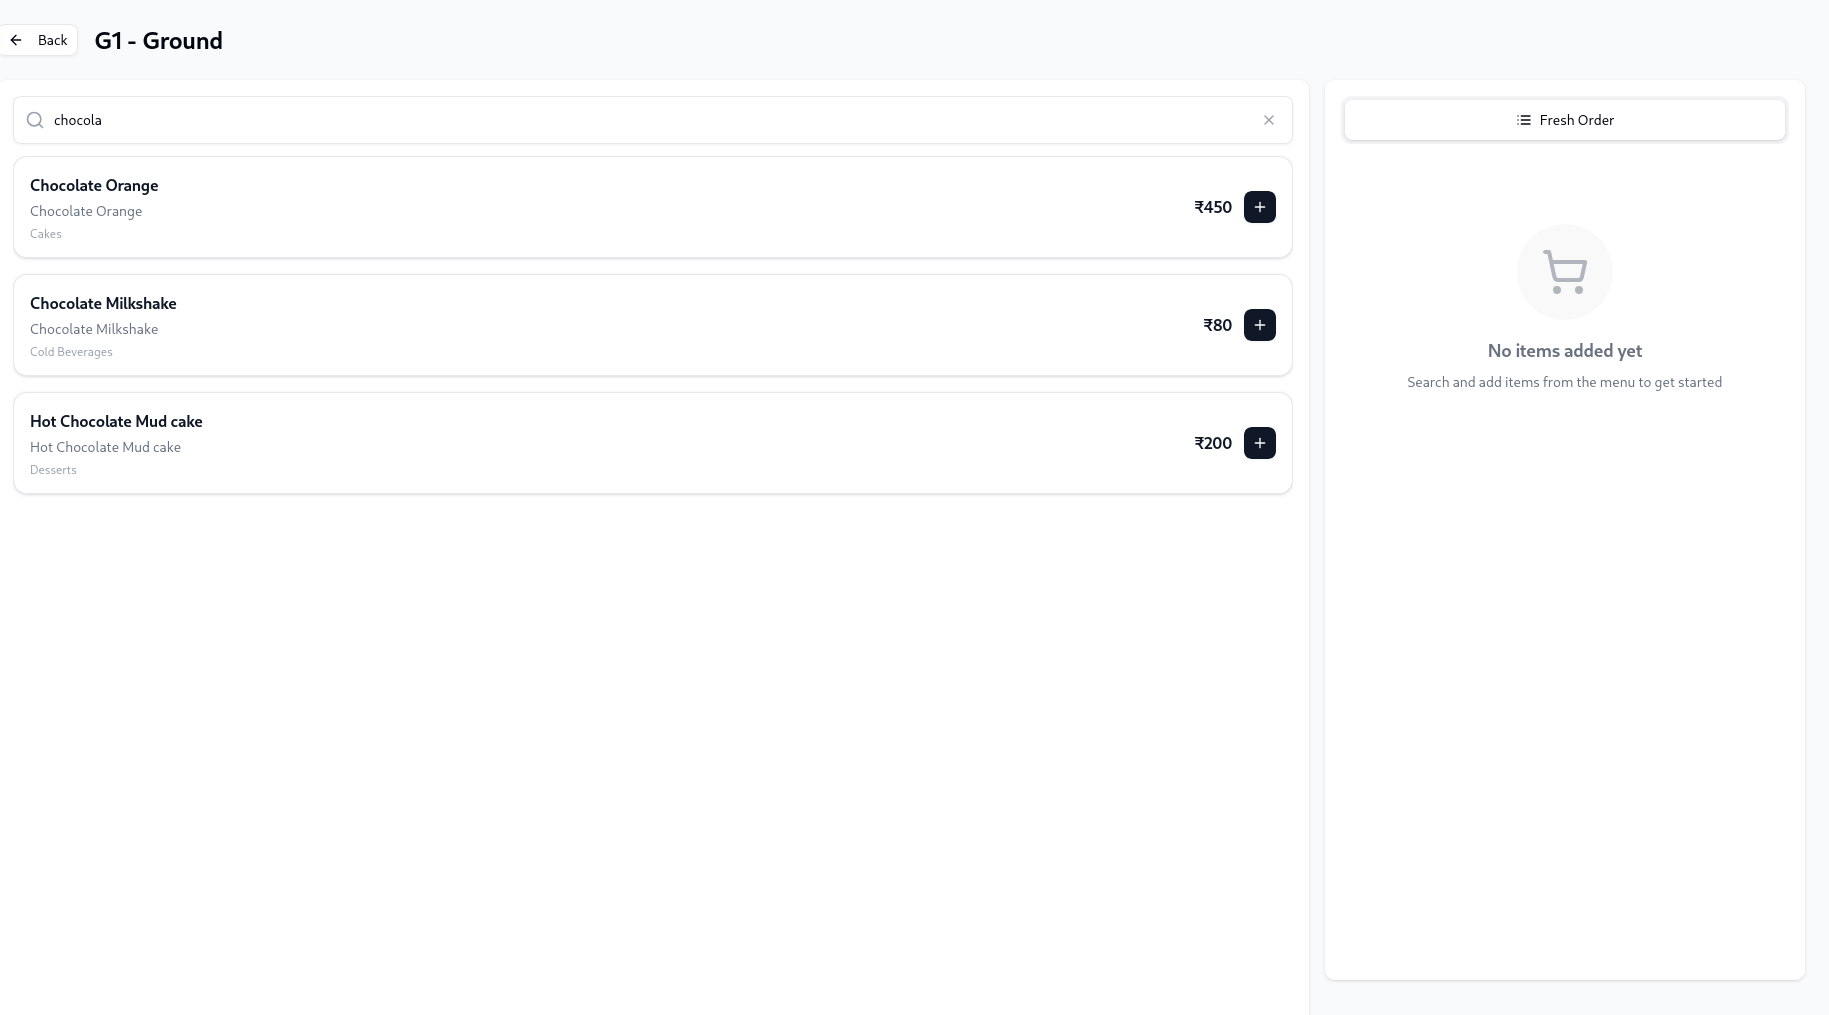Click the magnifier search icon
Screen dimensions: 1829x1015
(35, 120)
